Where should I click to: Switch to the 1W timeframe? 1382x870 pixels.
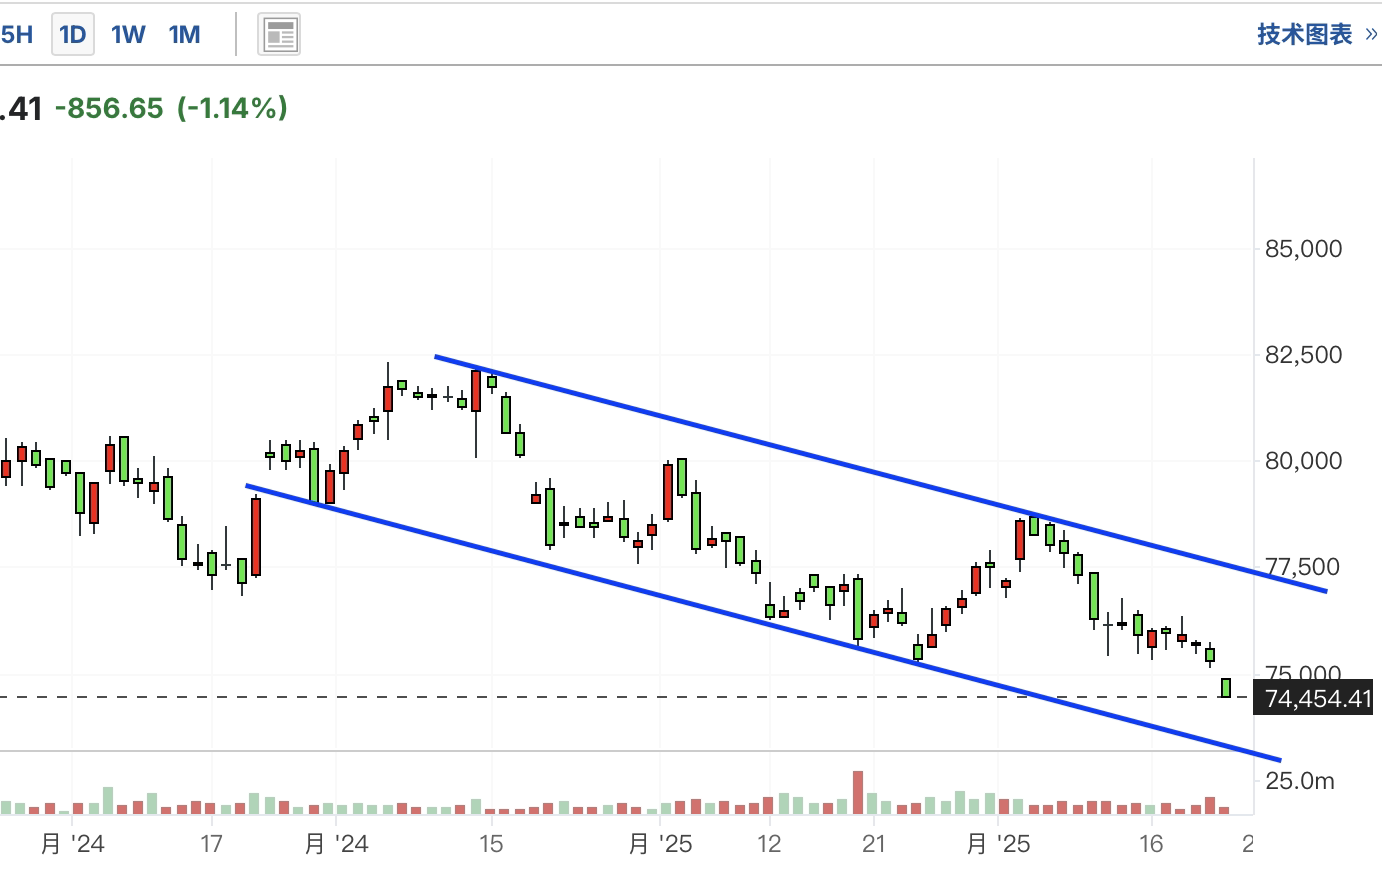[x=128, y=35]
